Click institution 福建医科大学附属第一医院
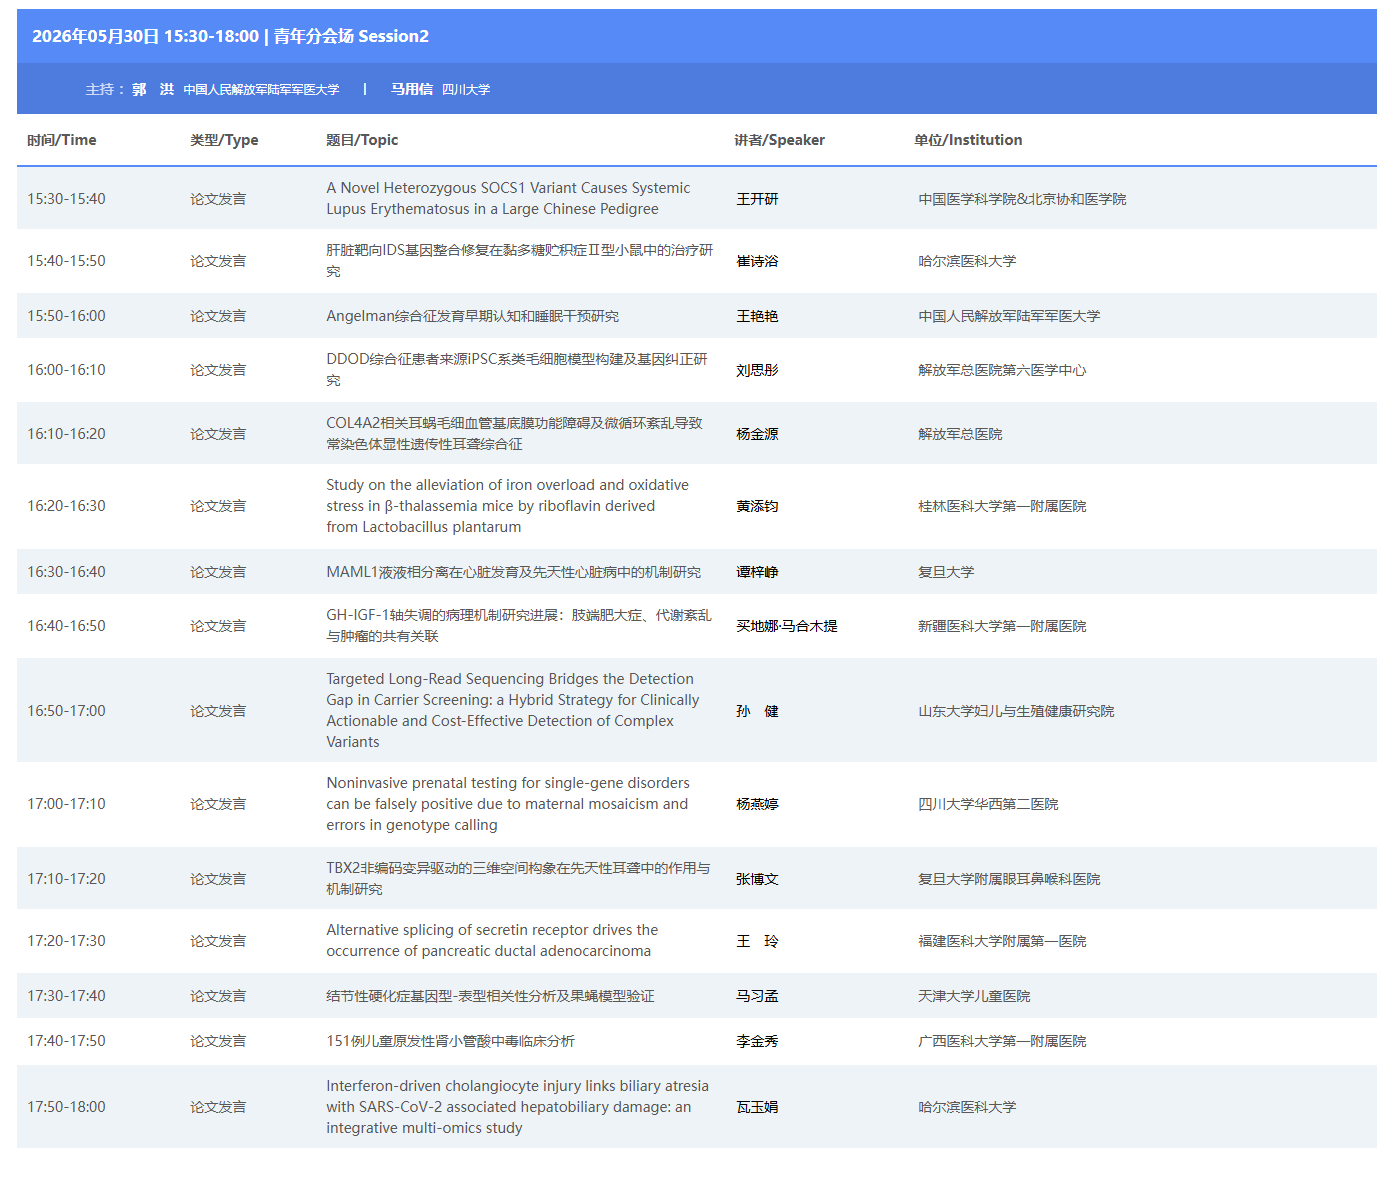Viewport: 1380px width, 1182px height. coord(1002,941)
